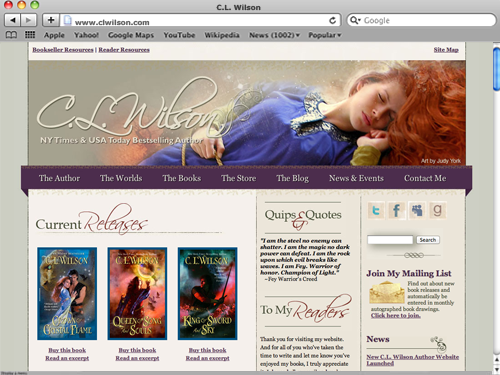Image resolution: width=500 pixels, height=375 pixels.
Task: Click the MySpace social icon
Action: click(x=417, y=210)
